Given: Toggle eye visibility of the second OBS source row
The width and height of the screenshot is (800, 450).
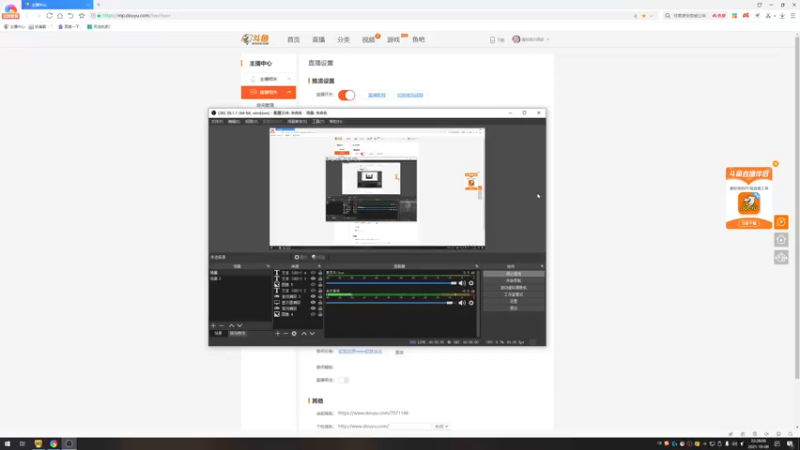Looking at the screenshot, I should [313, 279].
